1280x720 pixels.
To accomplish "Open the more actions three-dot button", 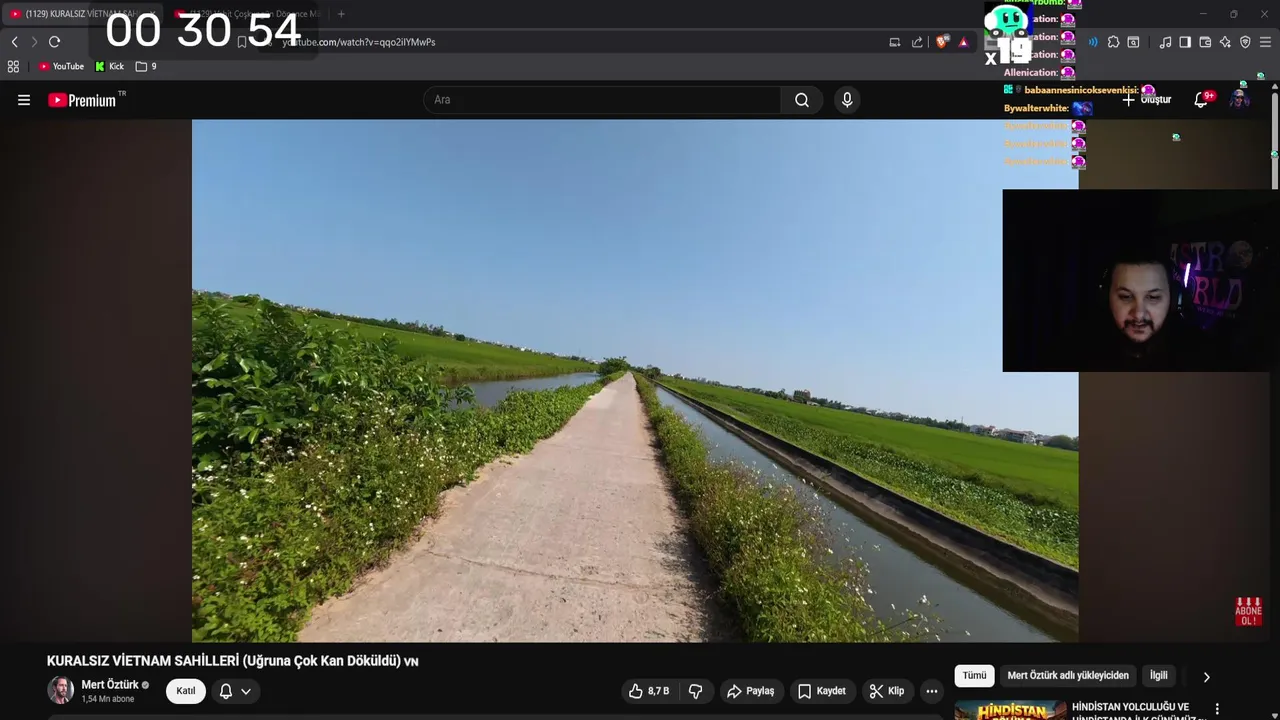I will [931, 691].
